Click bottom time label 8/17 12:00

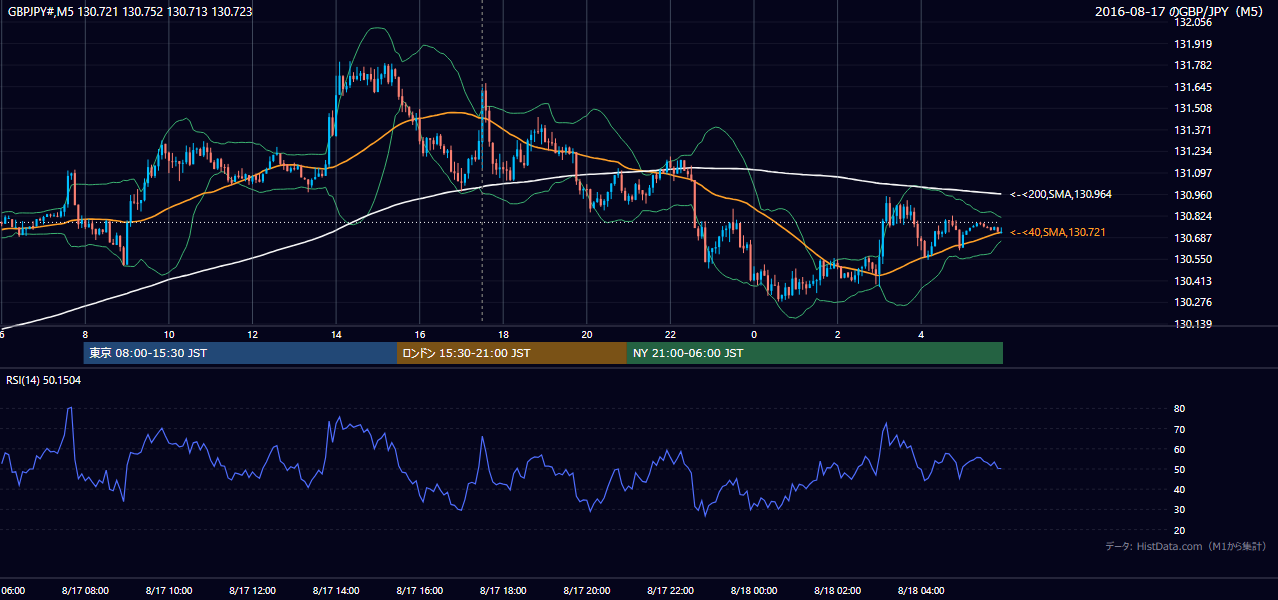(x=253, y=590)
